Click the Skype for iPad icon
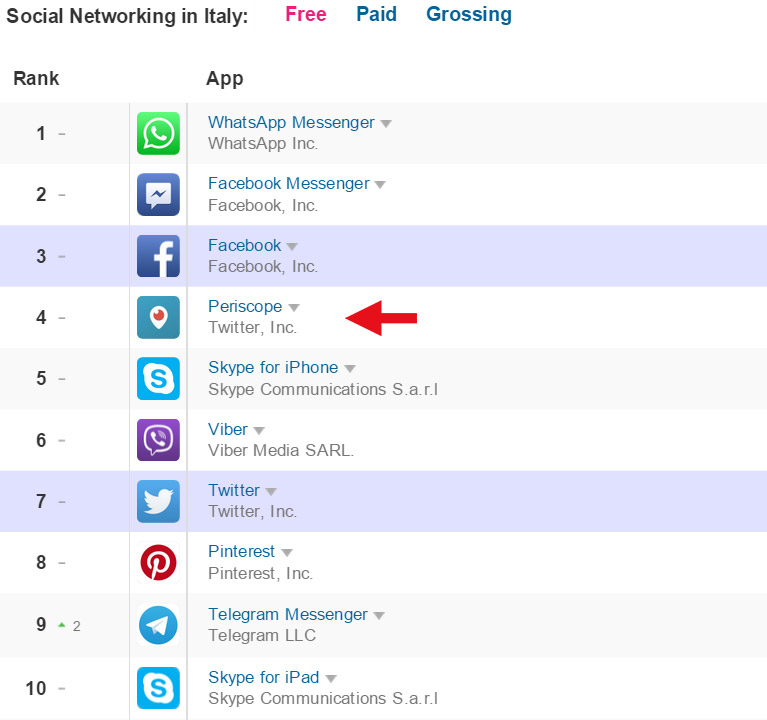Viewport: 767px width, 720px height. point(158,688)
